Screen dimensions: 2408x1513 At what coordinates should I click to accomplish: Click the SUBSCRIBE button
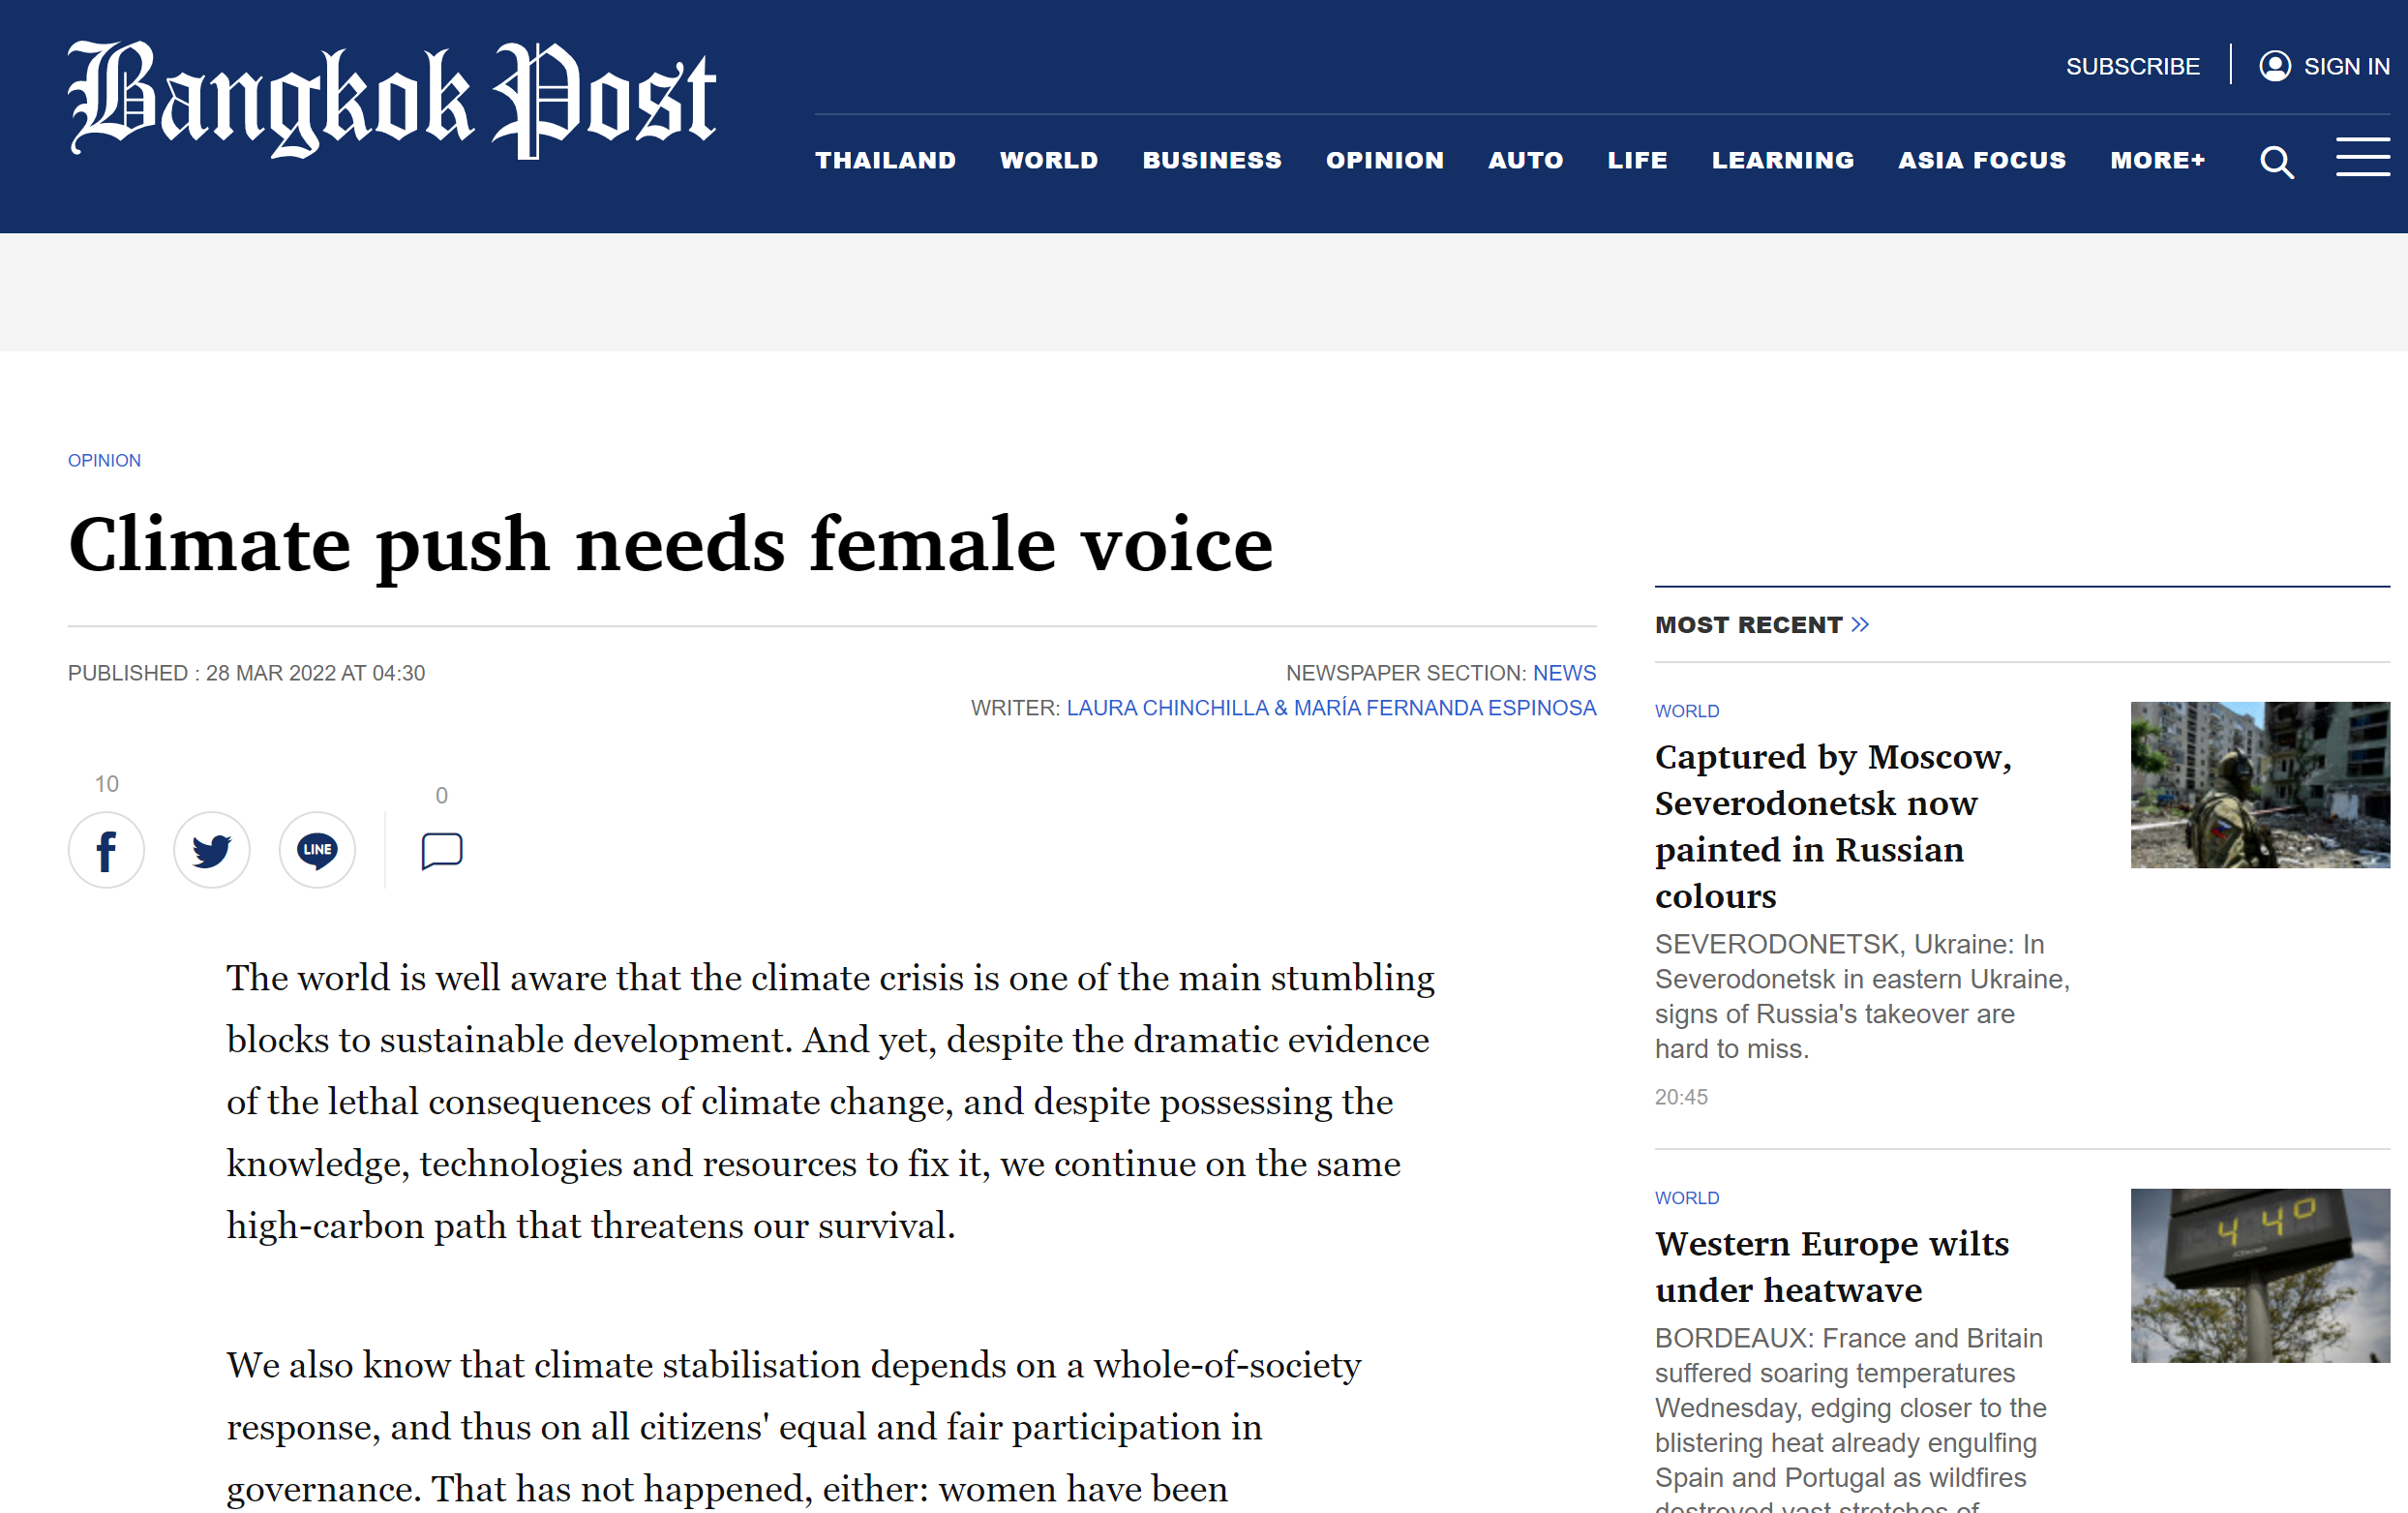coord(2133,65)
